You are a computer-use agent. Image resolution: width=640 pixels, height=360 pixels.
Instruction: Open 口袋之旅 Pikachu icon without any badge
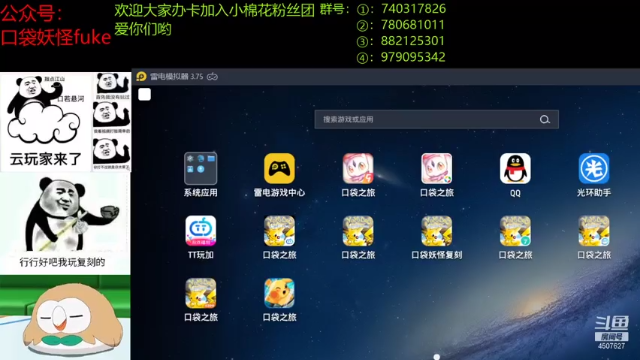tap(358, 231)
